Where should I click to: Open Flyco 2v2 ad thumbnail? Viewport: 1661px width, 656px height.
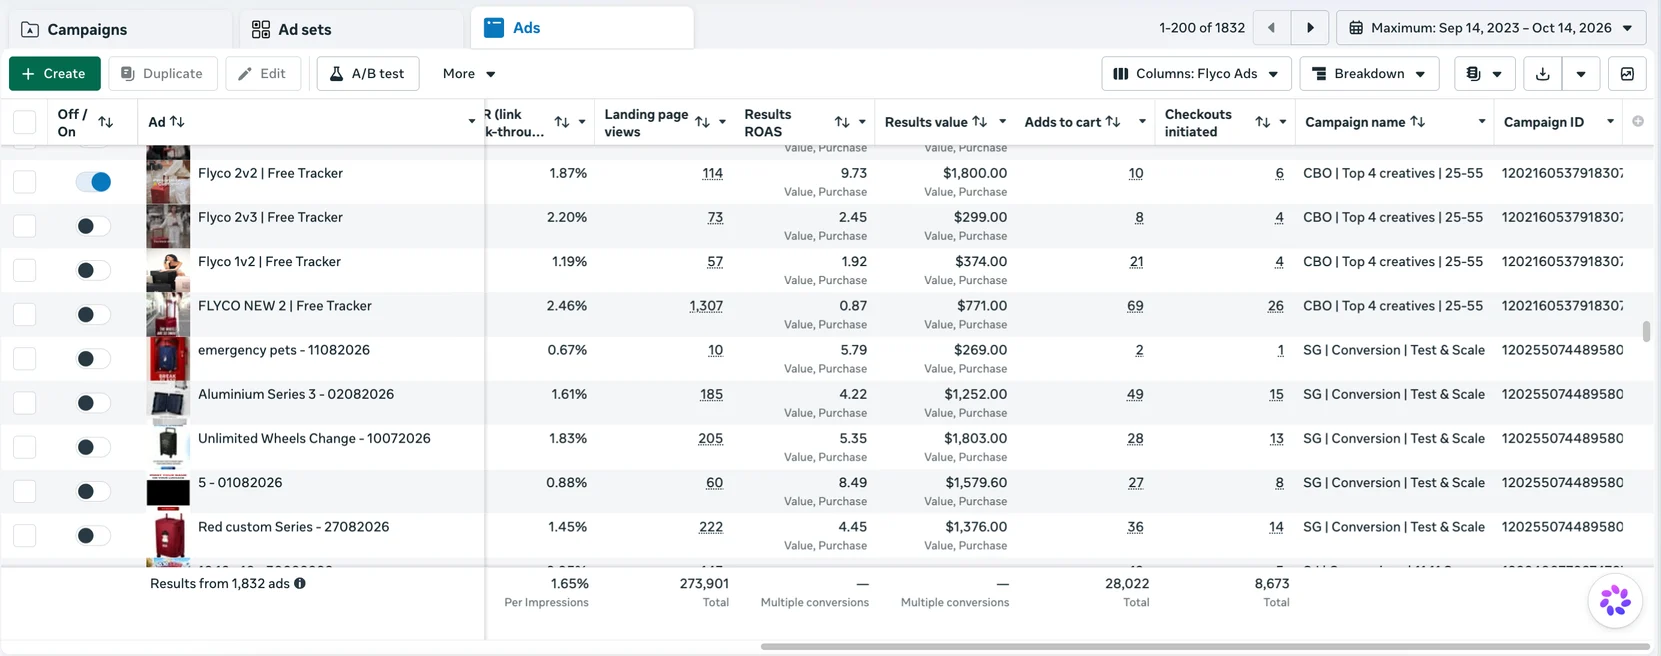[168, 182]
